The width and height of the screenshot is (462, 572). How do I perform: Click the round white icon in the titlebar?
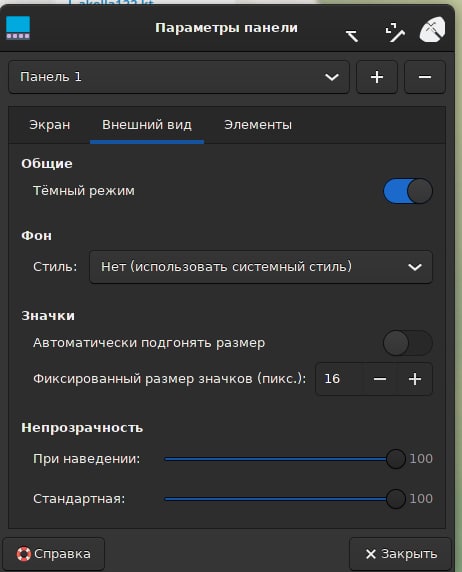pyautogui.click(x=432, y=30)
